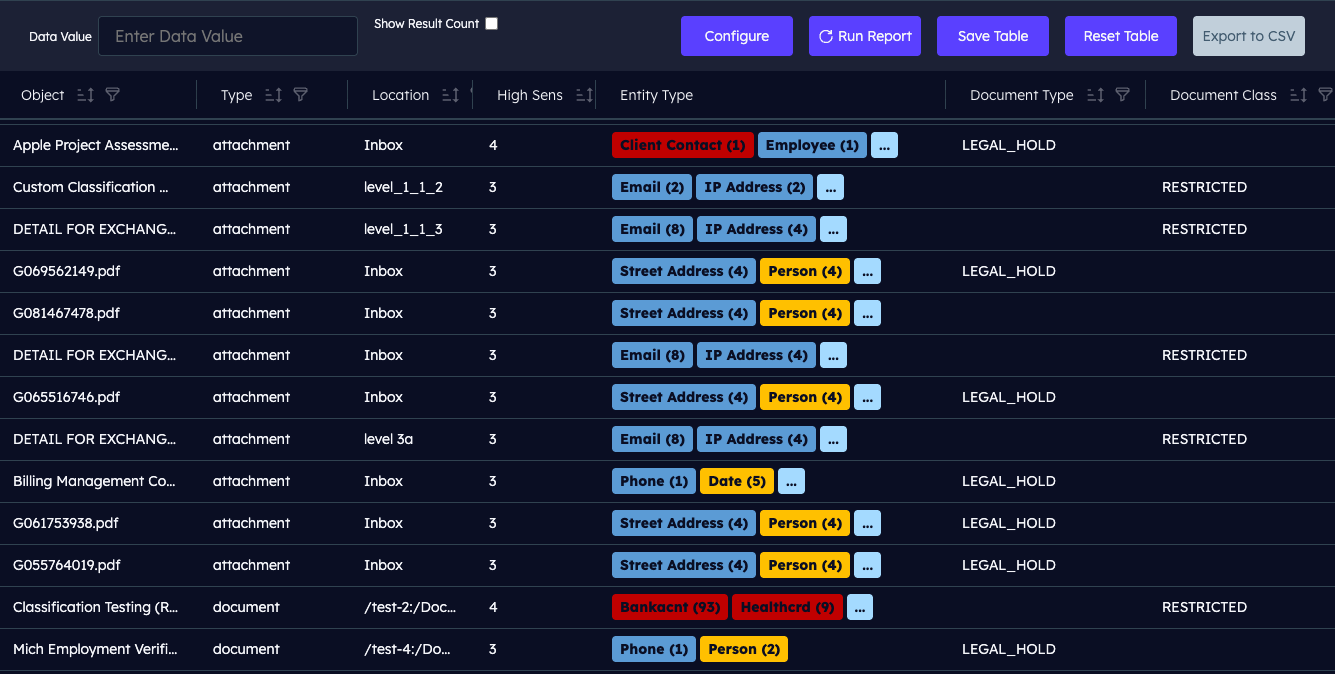Expand more entity tags for G061753938.pdf
The image size is (1335, 674).
point(867,523)
